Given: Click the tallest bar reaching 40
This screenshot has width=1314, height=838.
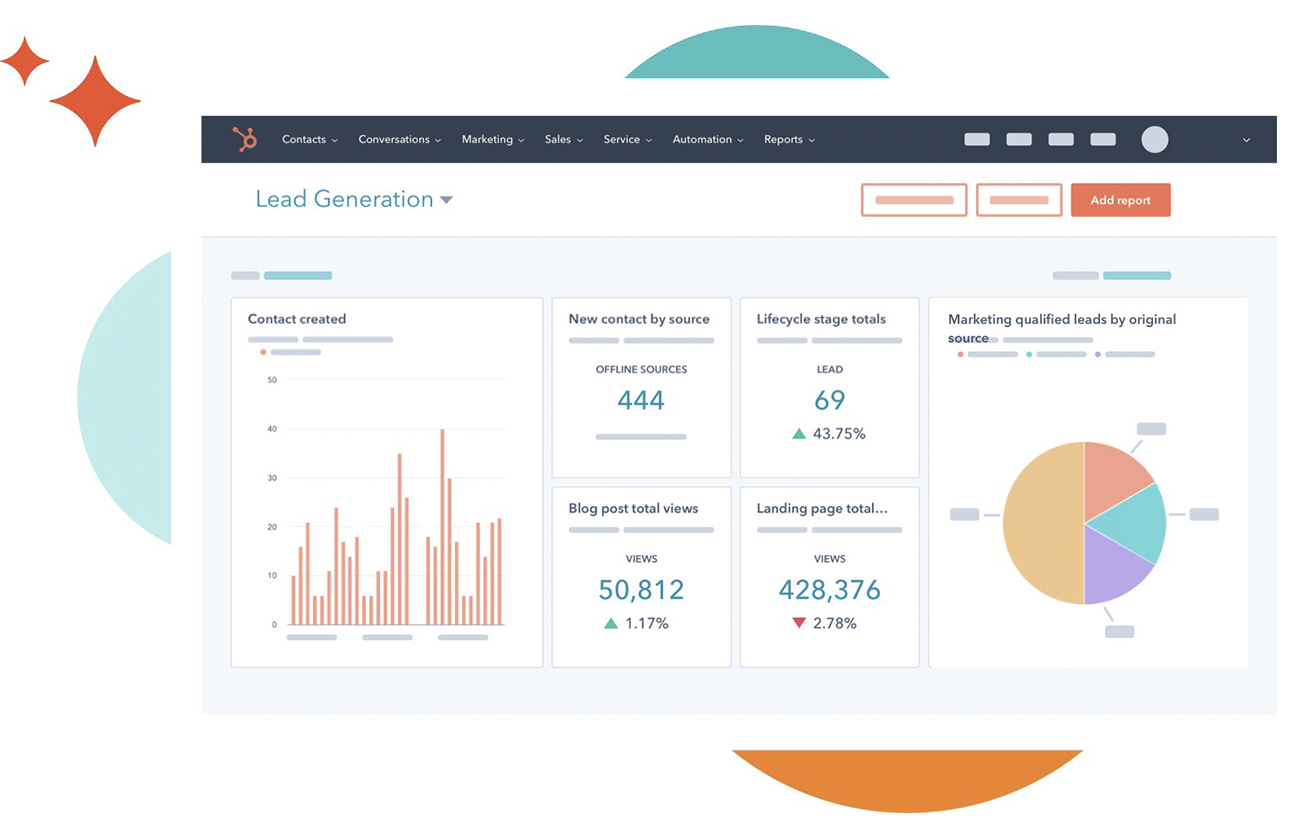Looking at the screenshot, I should 442,526.
